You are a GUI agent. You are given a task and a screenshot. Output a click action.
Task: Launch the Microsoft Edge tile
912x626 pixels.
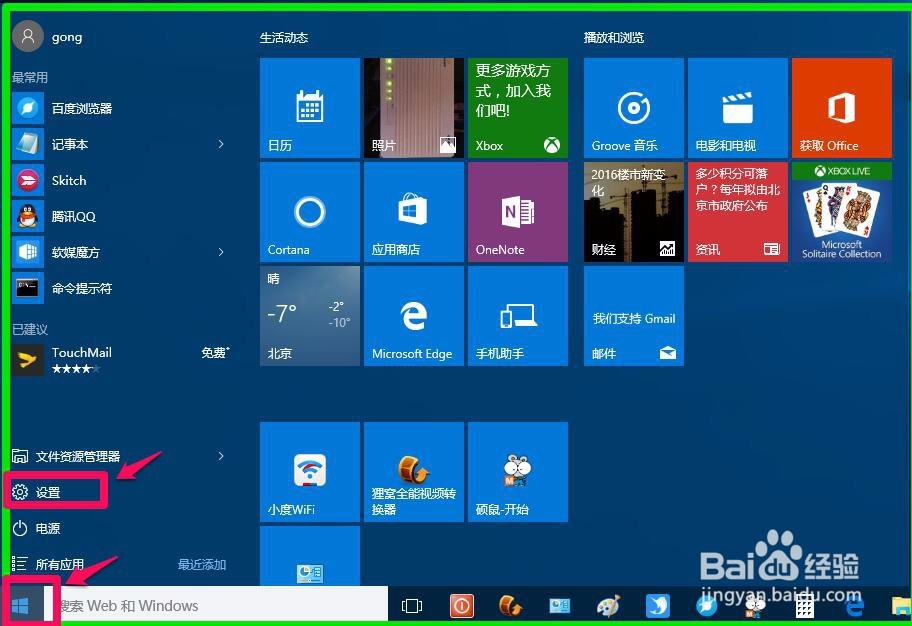coord(414,316)
